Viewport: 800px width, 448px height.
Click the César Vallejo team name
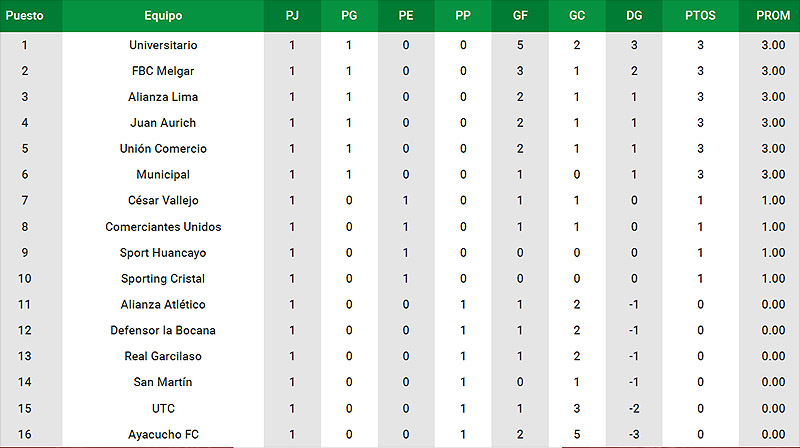click(163, 201)
